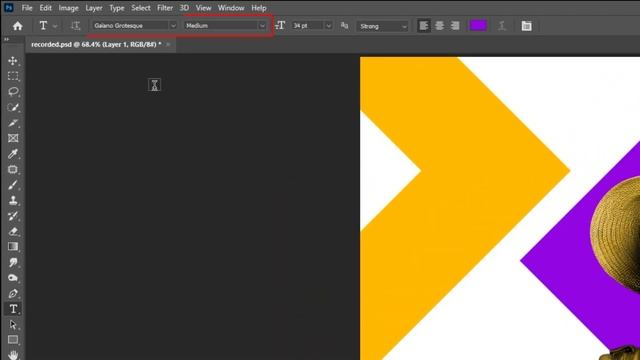Screen dimensions: 640x360
Task: Select the Rectangle shape tool
Action: pos(13,340)
